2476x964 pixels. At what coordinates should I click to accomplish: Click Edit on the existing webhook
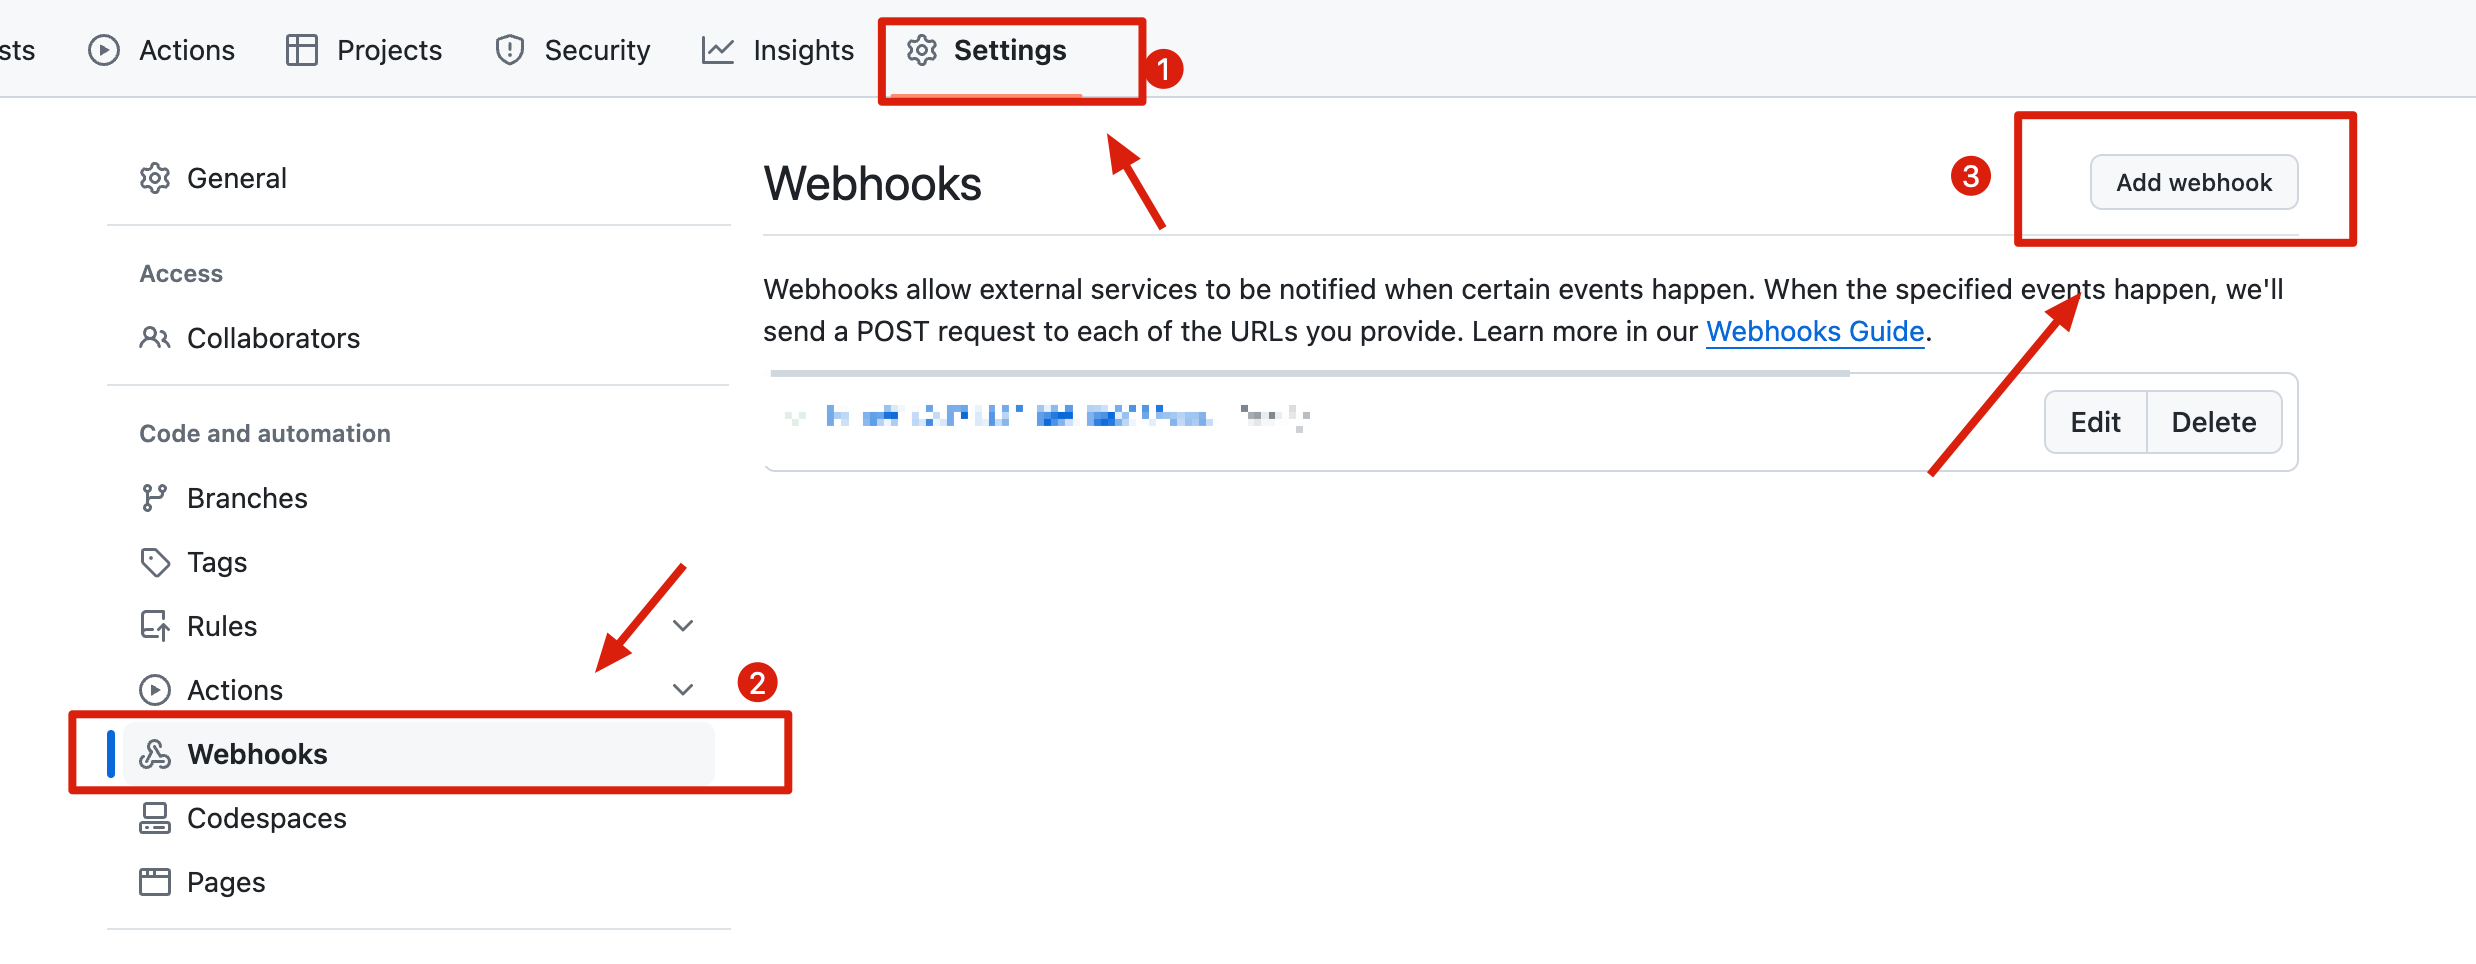pyautogui.click(x=2095, y=422)
